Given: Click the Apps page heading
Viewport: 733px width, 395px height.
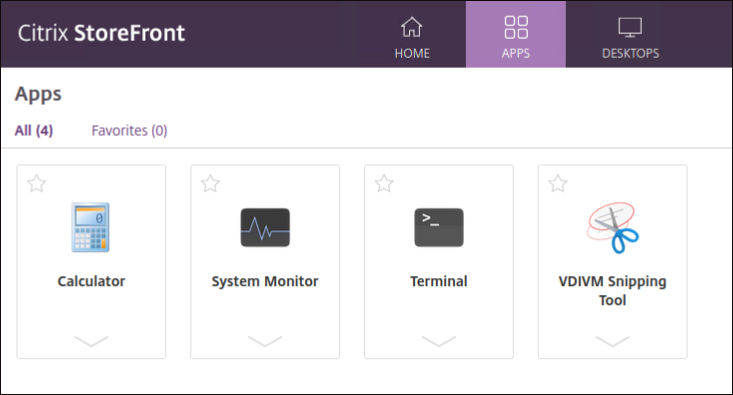Looking at the screenshot, I should click(x=38, y=94).
